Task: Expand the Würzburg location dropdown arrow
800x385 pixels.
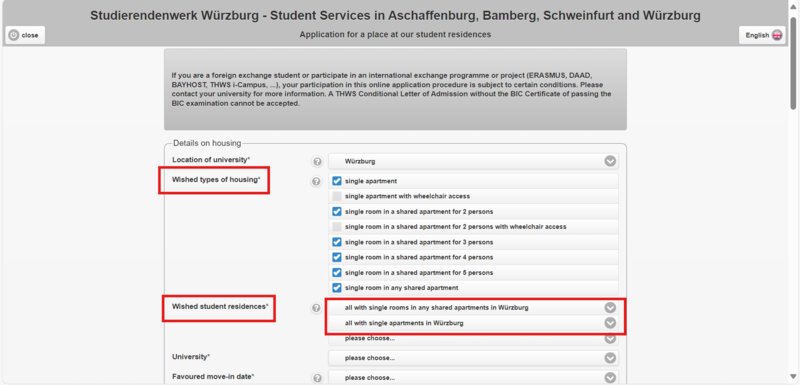Action: (x=610, y=161)
